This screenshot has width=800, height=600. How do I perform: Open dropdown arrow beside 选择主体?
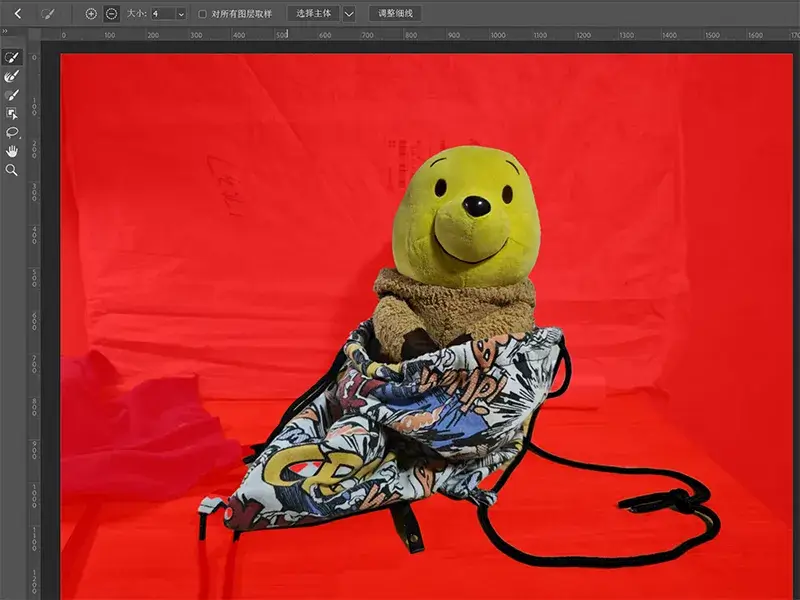click(x=349, y=14)
